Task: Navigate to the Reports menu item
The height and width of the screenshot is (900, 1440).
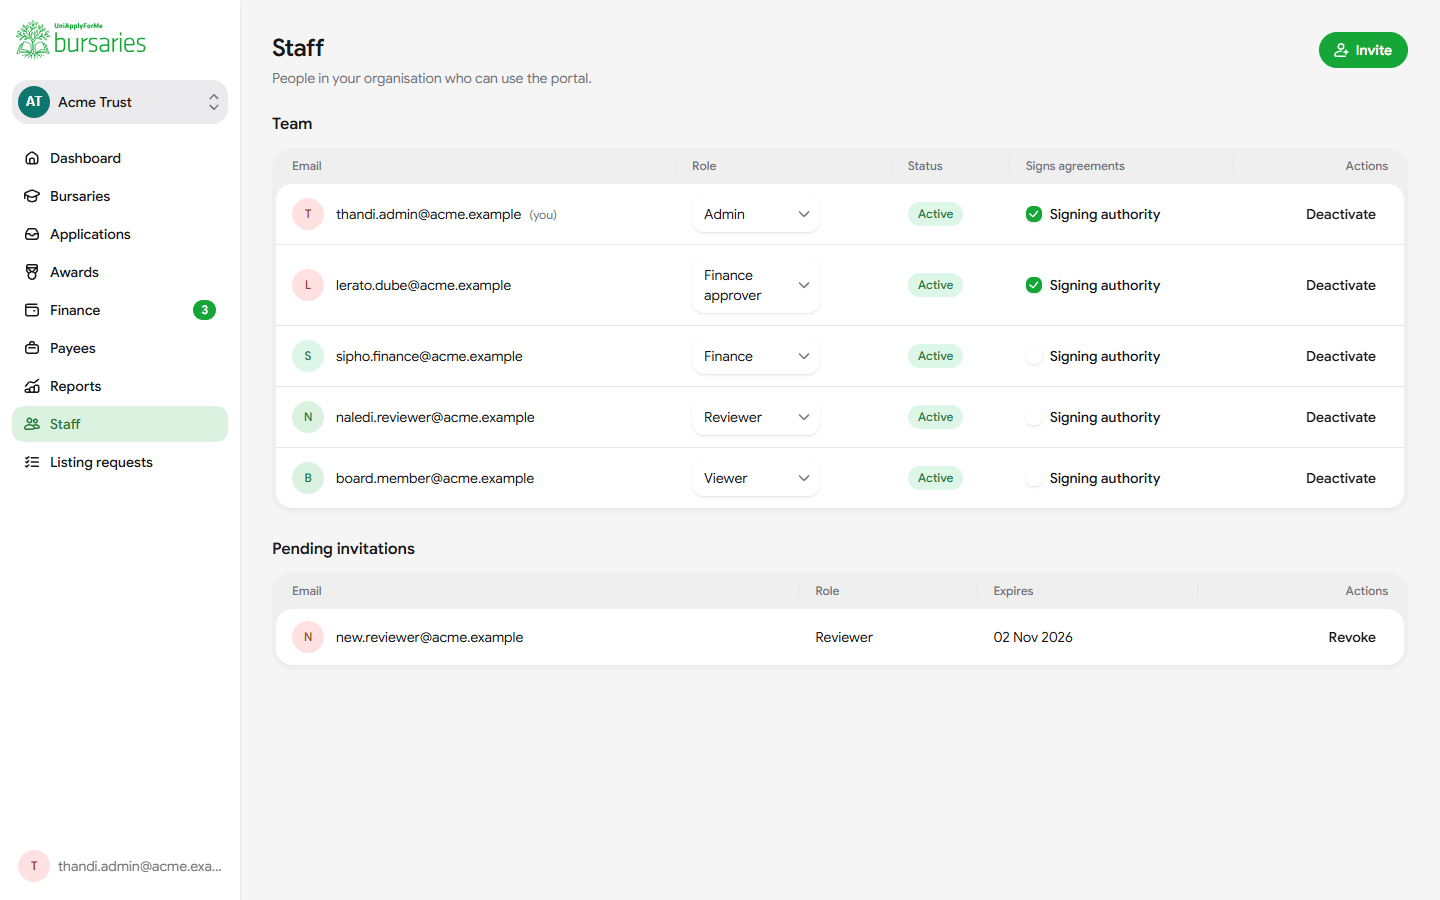Action: pos(120,386)
